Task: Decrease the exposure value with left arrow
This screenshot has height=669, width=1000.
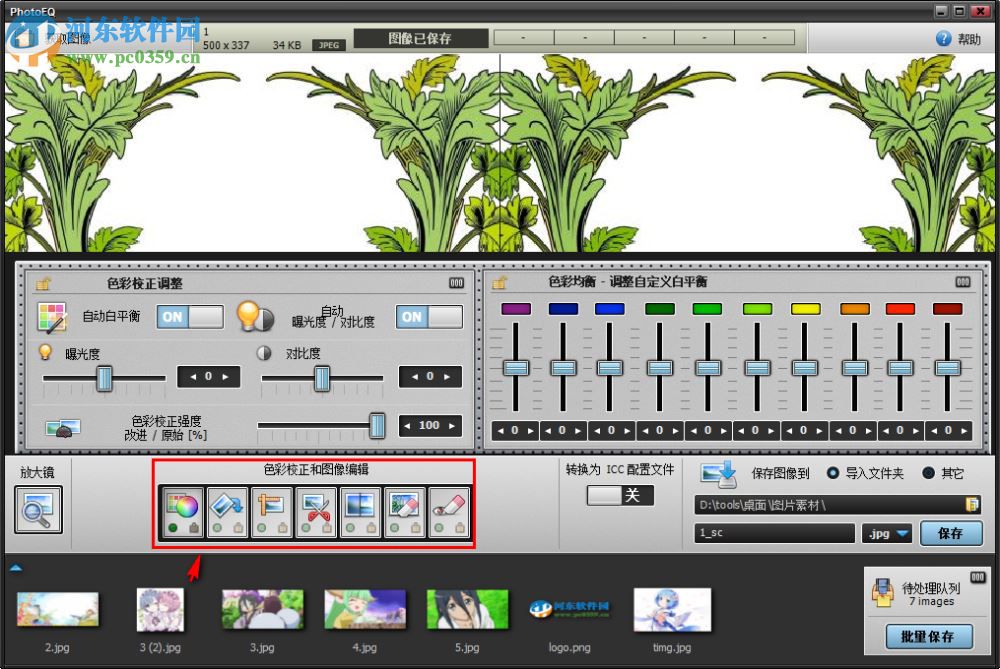Action: point(193,377)
